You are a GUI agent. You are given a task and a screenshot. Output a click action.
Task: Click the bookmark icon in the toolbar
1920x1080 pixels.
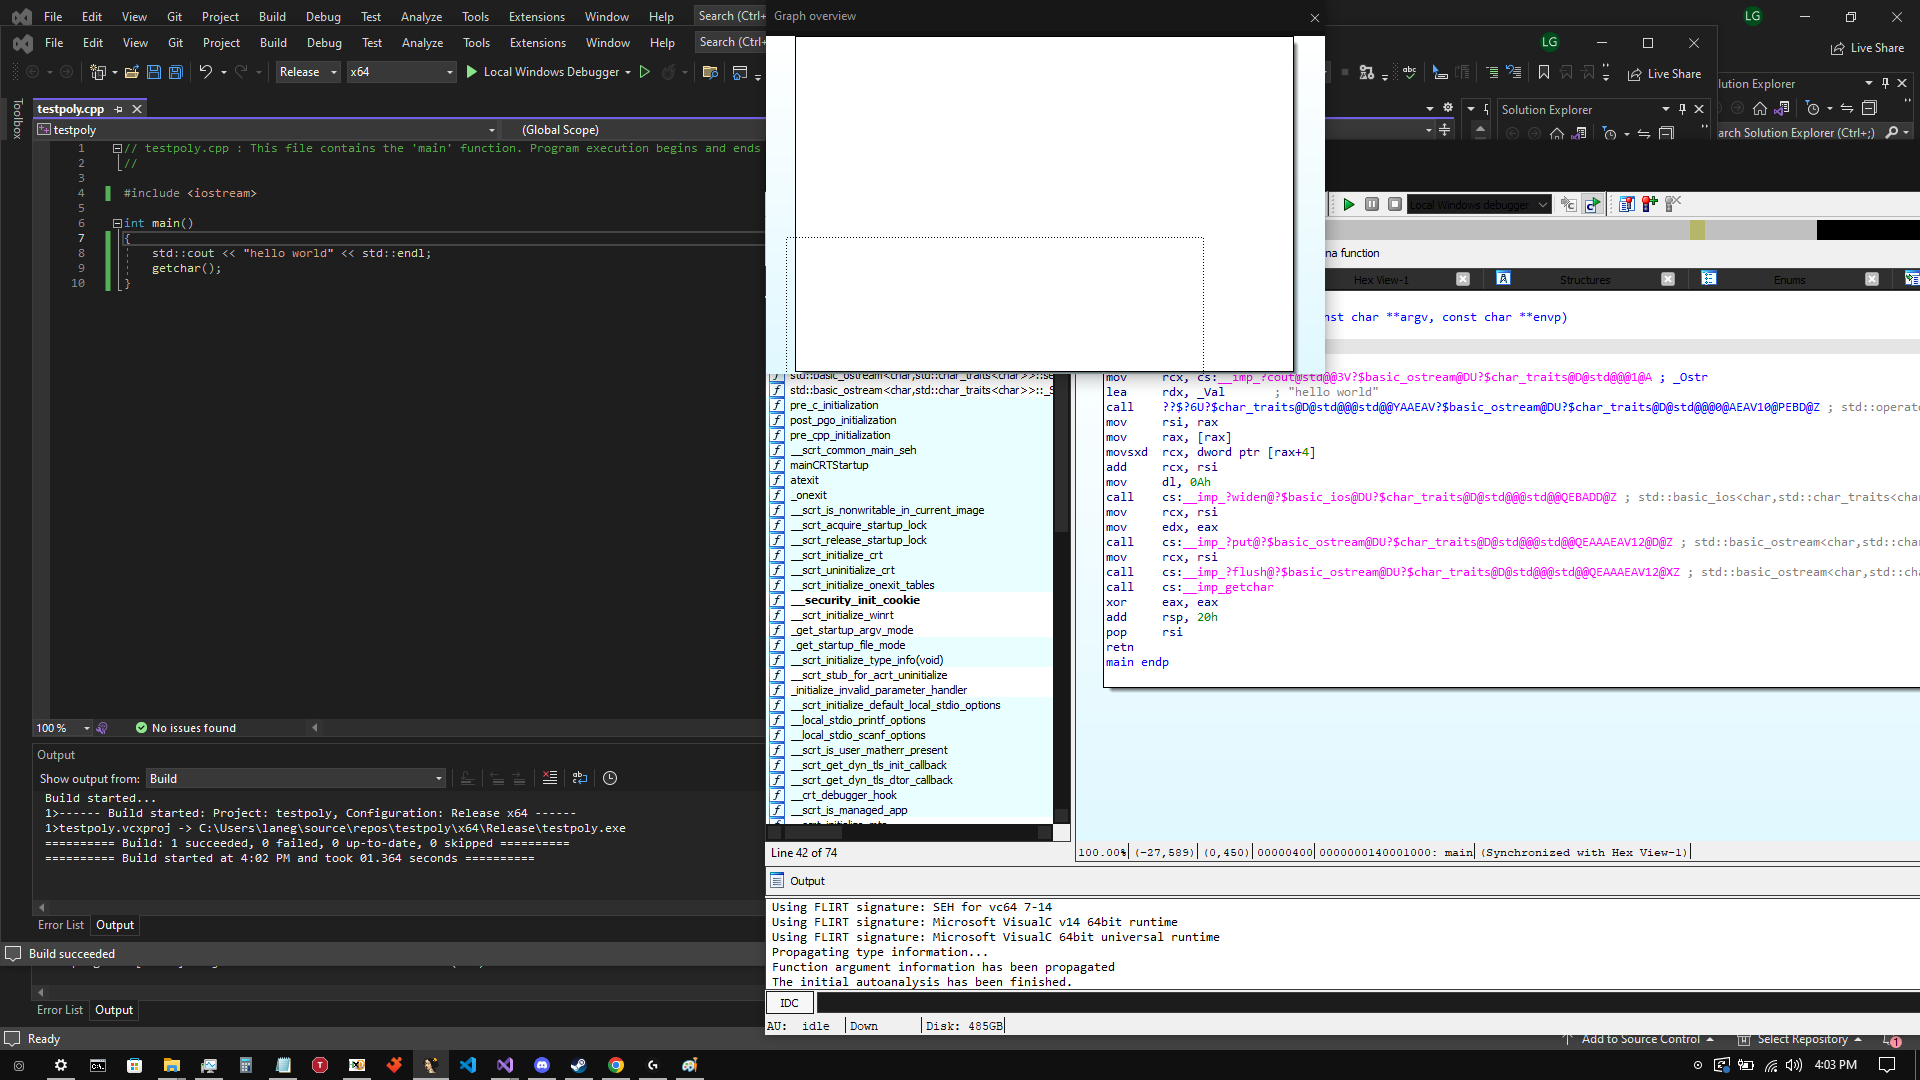(1543, 72)
